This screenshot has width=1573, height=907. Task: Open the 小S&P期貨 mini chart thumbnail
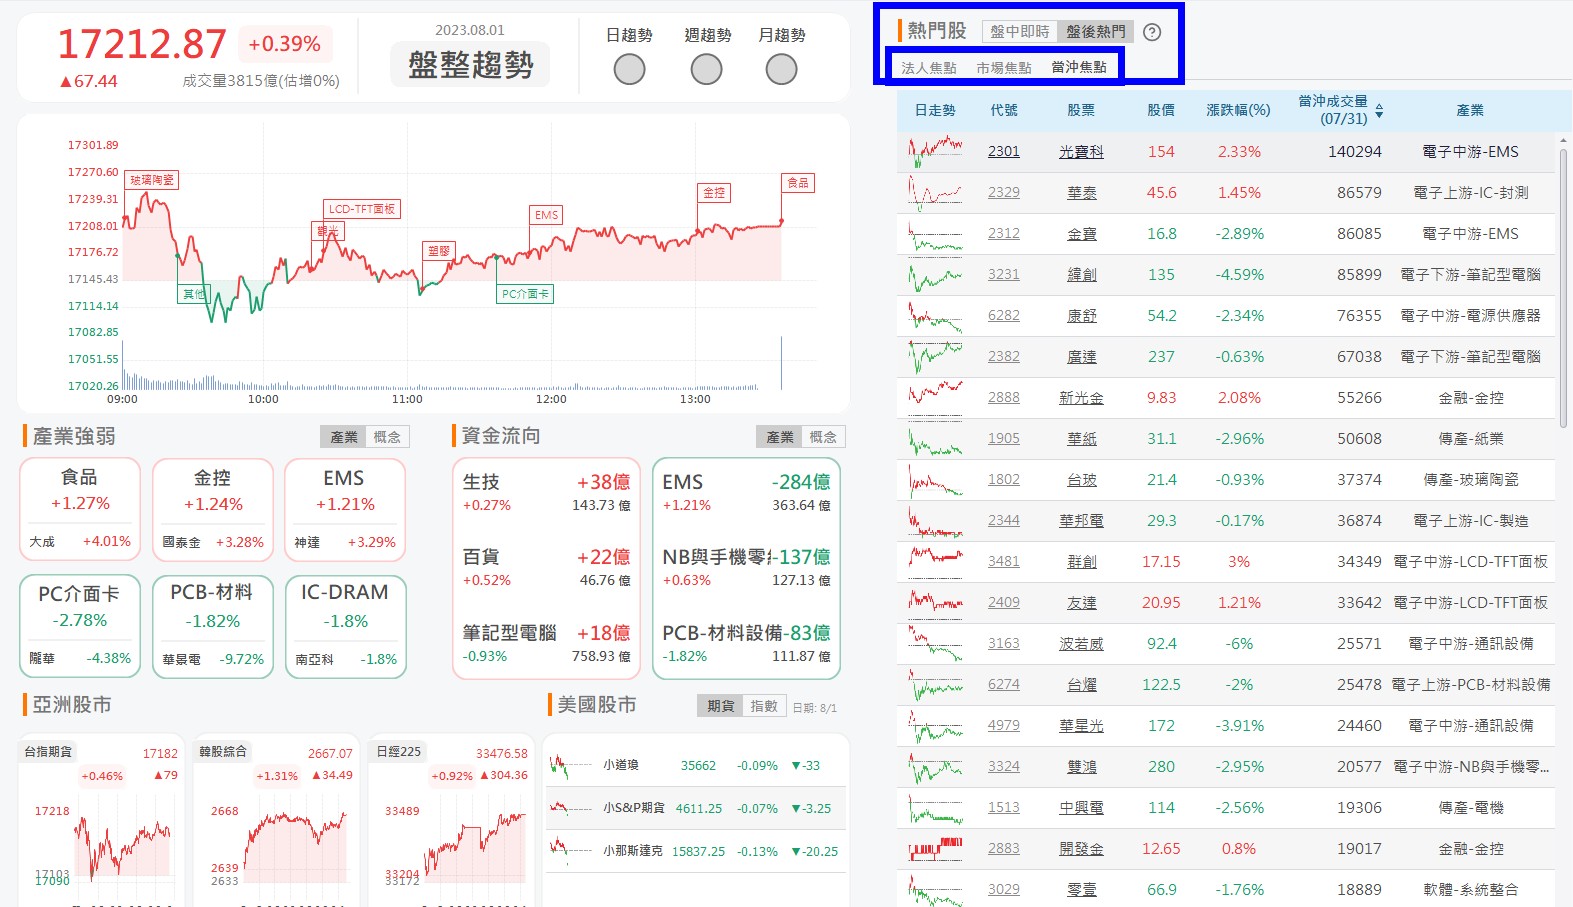click(x=570, y=808)
